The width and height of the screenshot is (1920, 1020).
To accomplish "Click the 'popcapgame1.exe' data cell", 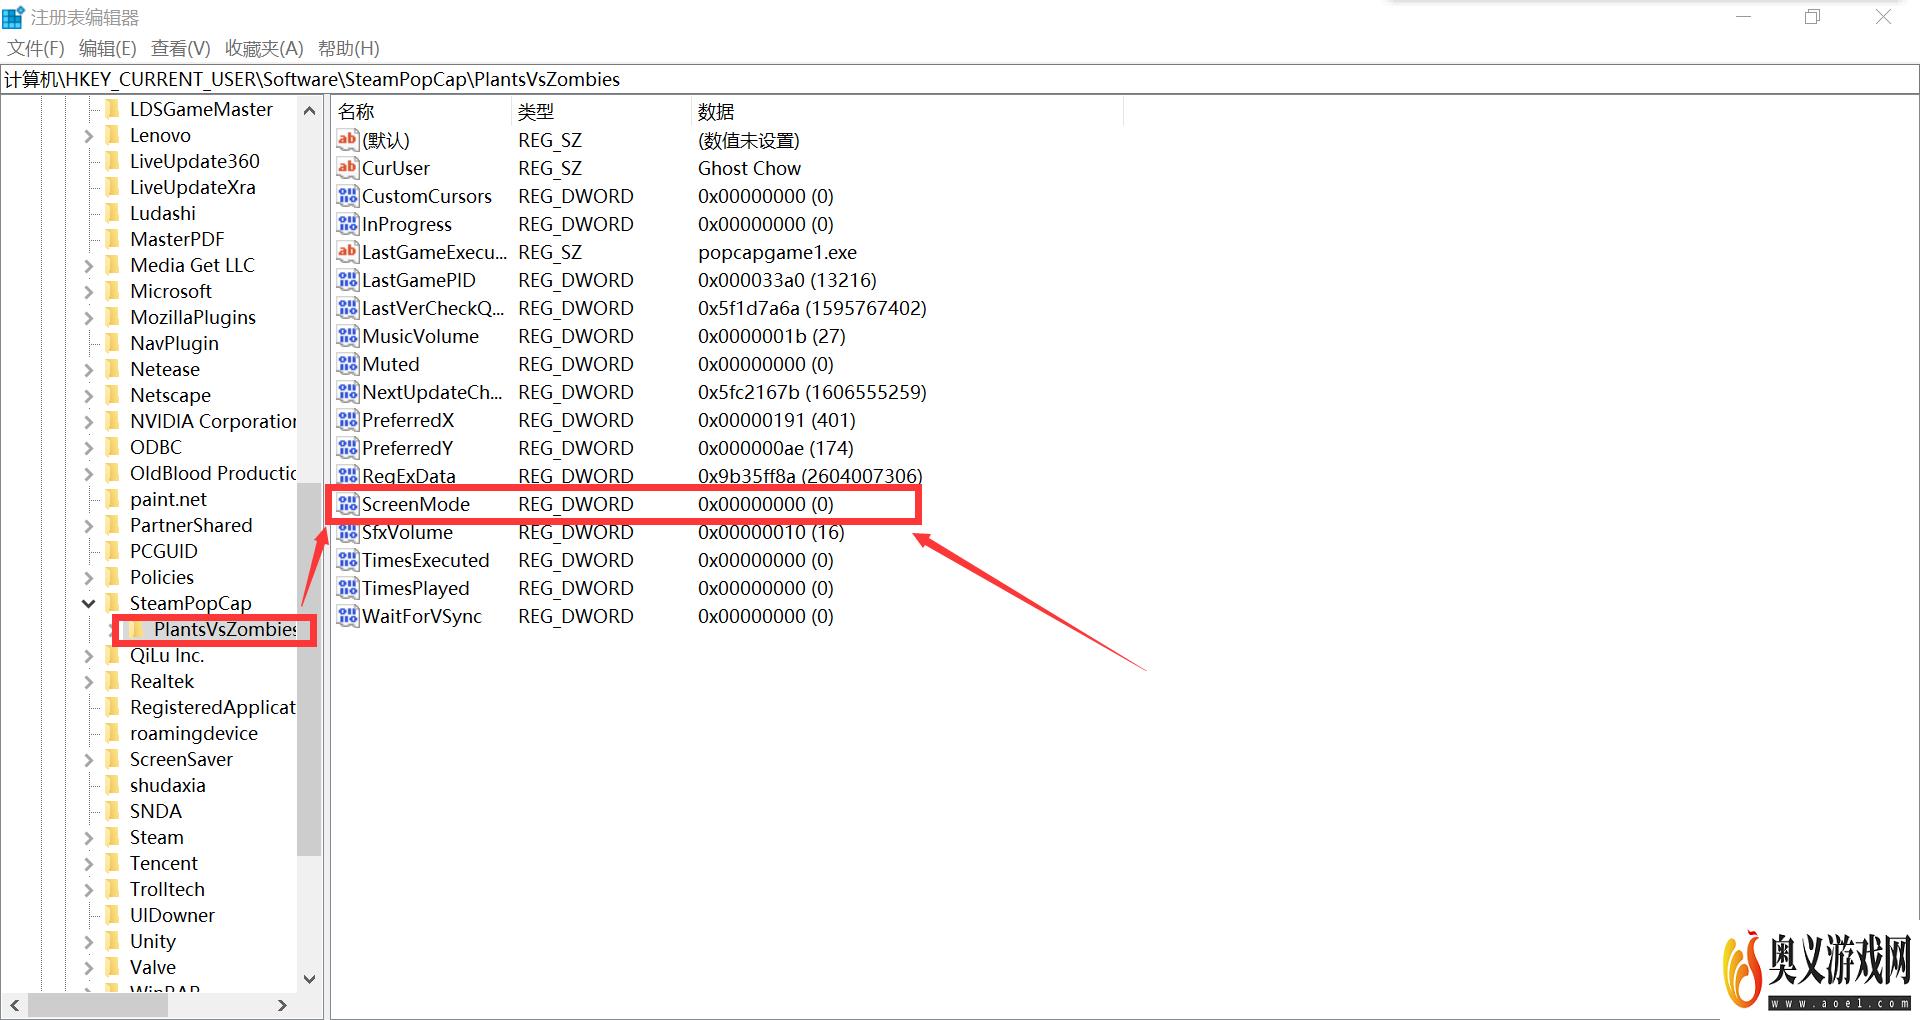I will (x=777, y=252).
